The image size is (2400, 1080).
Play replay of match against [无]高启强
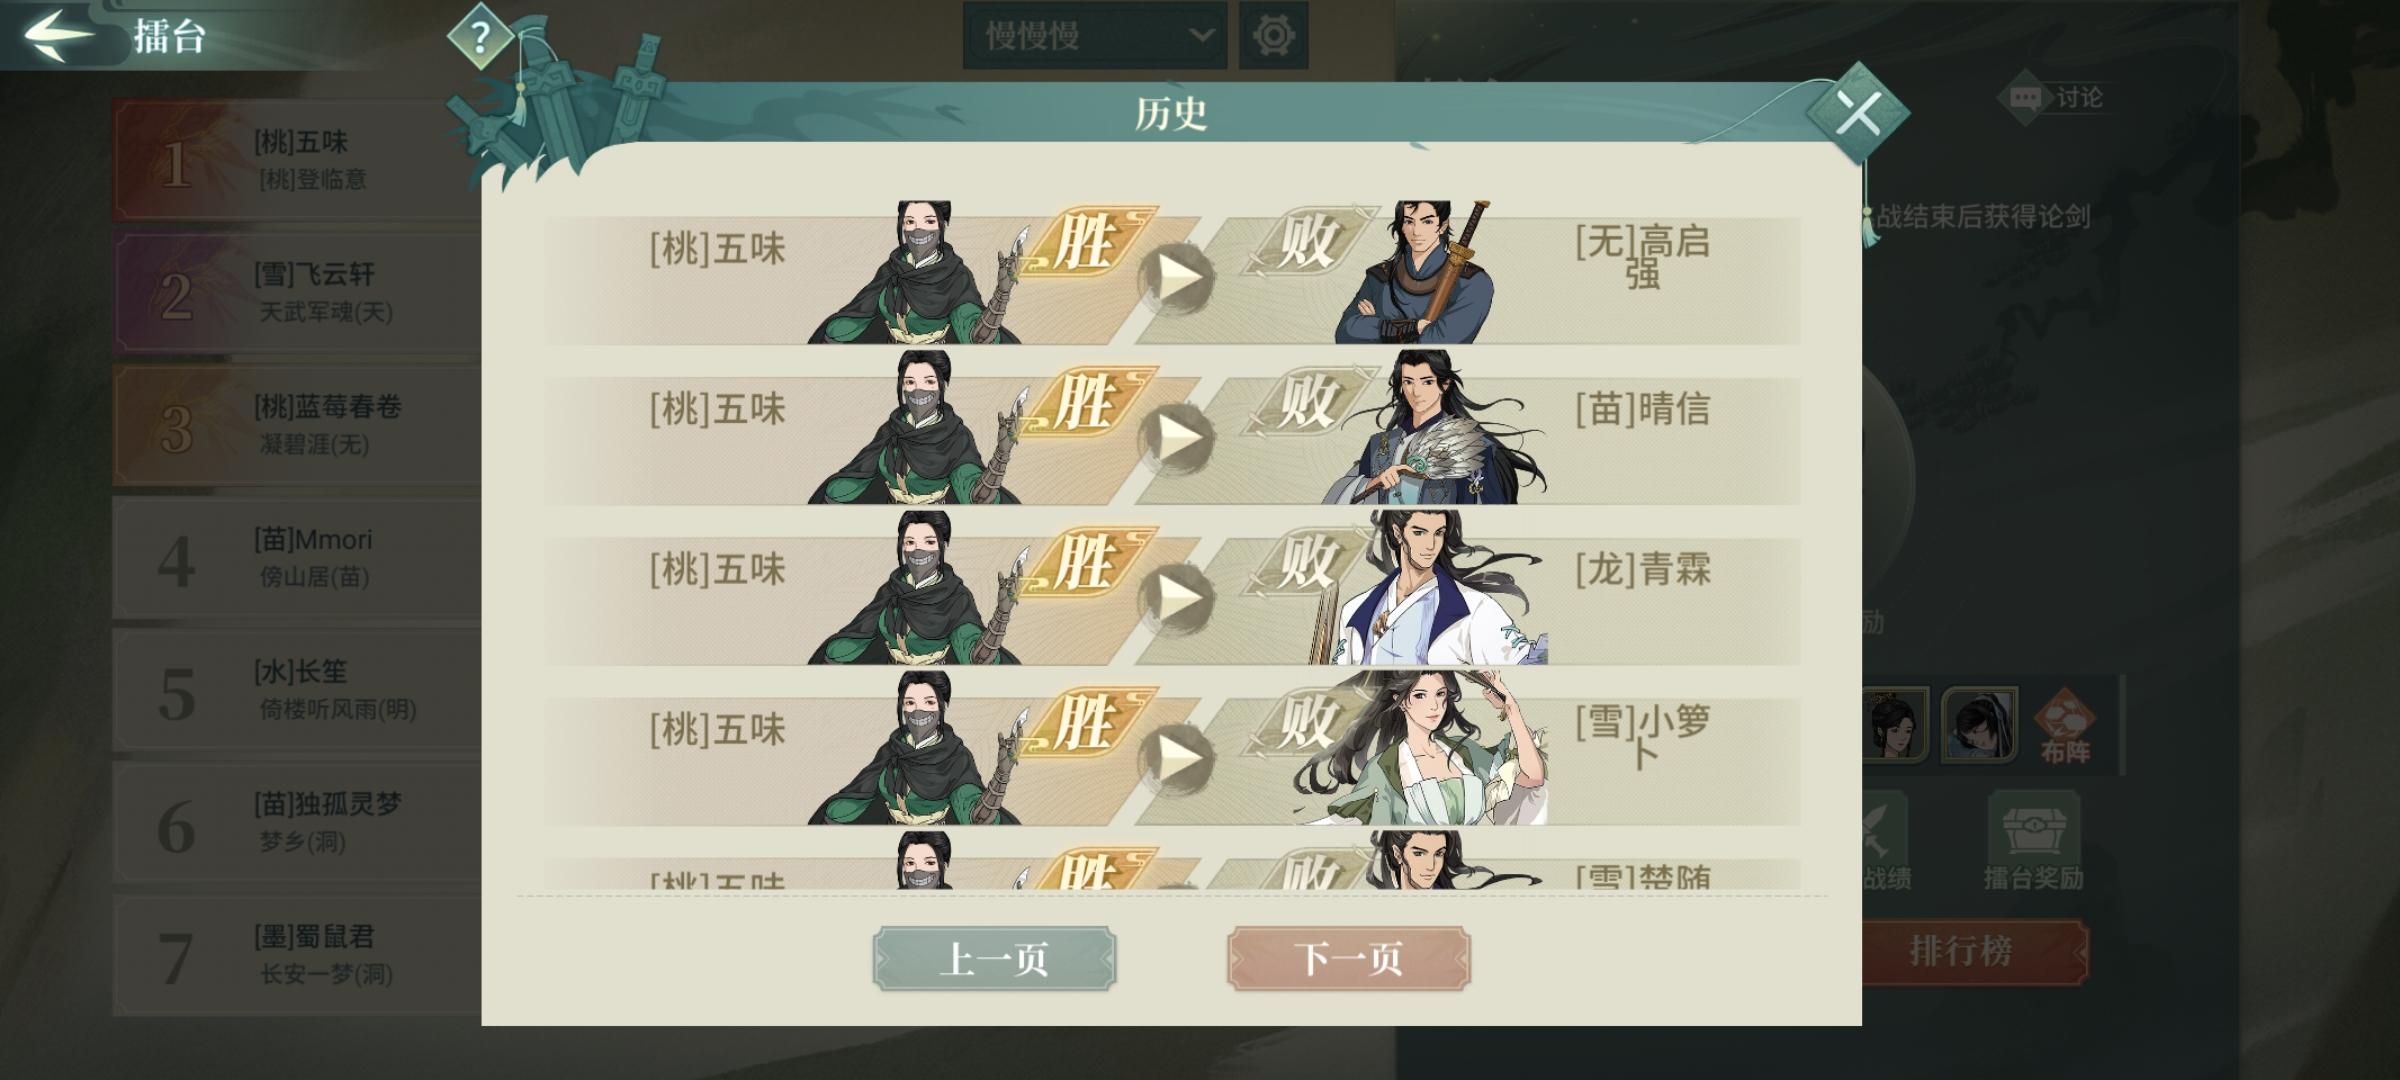[x=1176, y=279]
